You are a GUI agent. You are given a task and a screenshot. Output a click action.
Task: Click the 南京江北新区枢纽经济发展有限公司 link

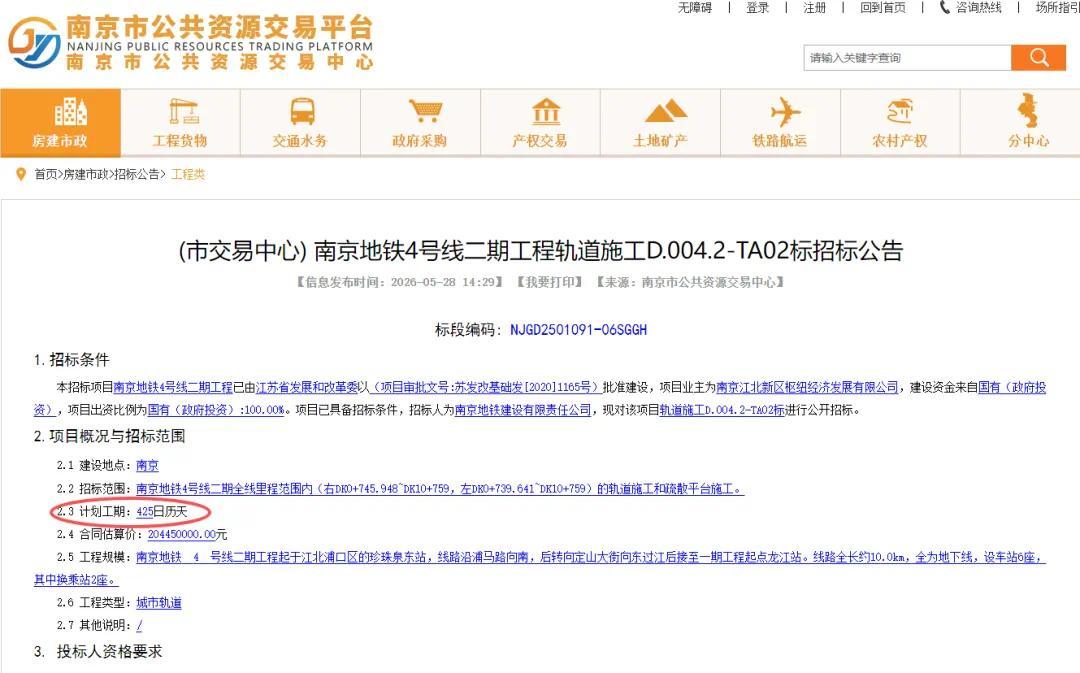coord(807,387)
